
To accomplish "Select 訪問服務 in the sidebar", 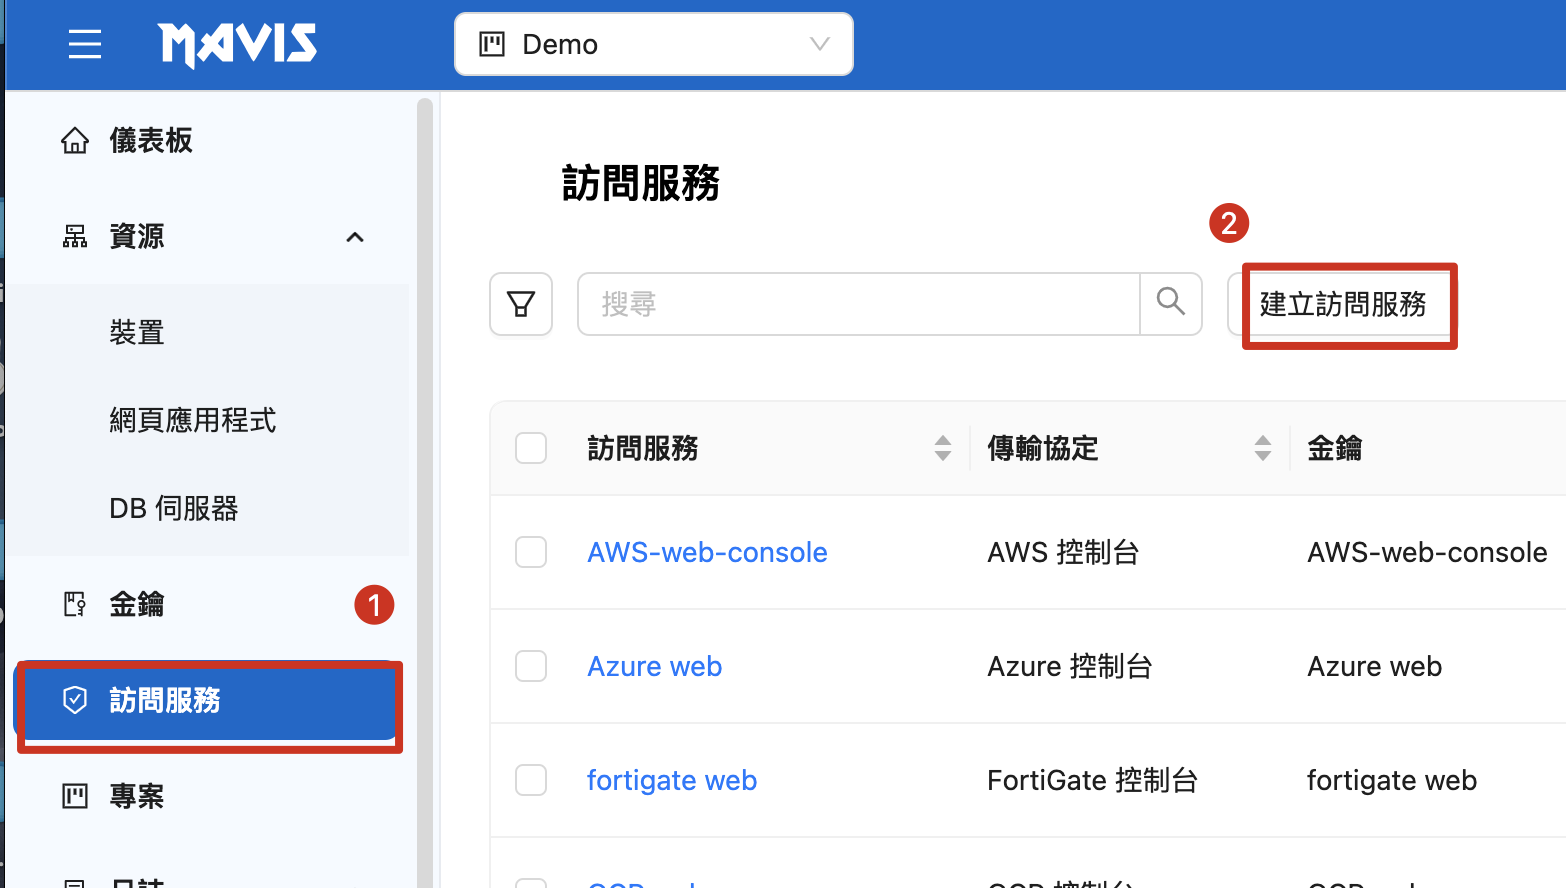I will click(208, 700).
